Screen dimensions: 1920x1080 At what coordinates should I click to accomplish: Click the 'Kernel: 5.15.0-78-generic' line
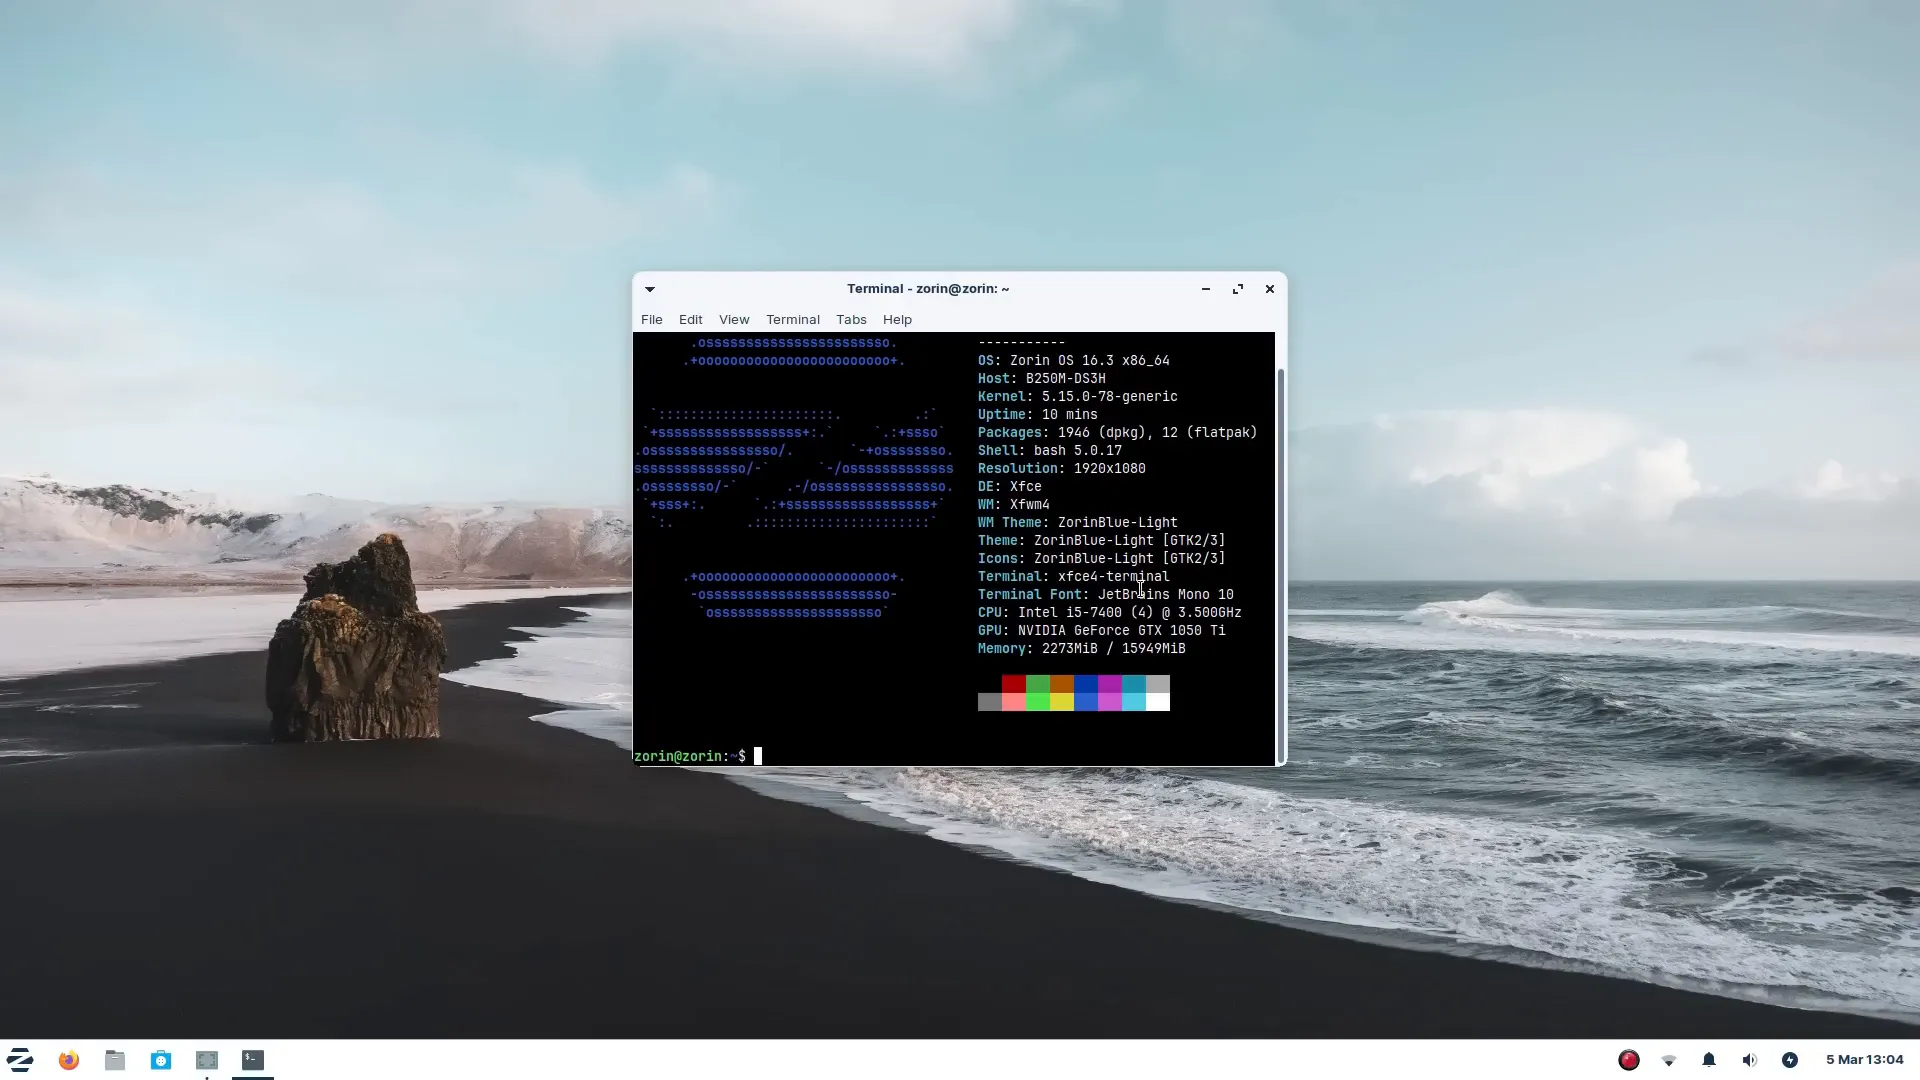tap(1078, 397)
